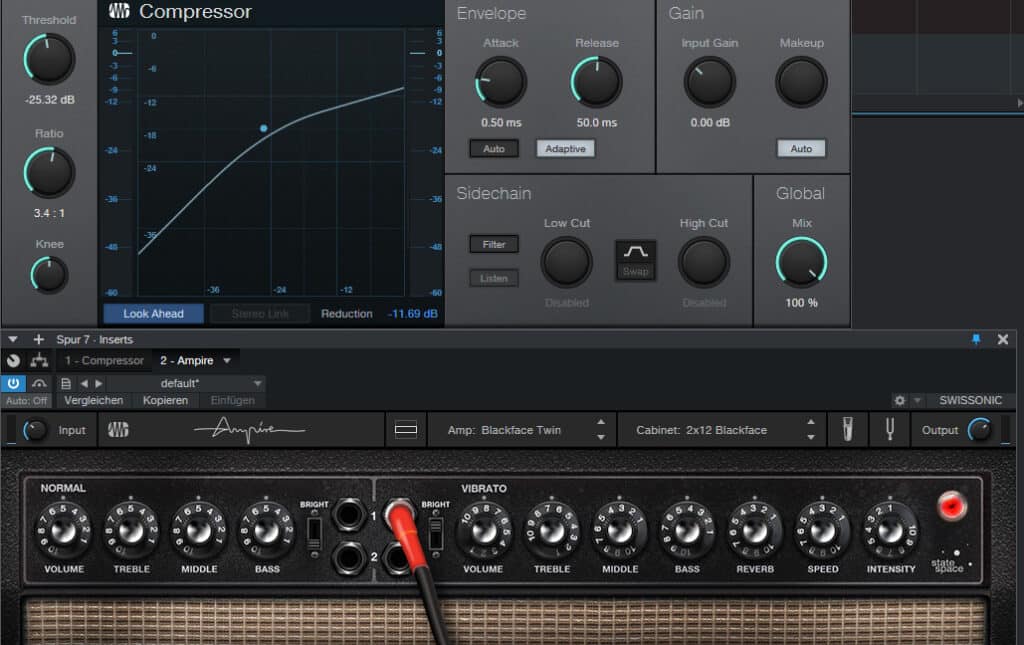
Task: Click the knob icon next to routing
Action: pyautogui.click(x=13, y=360)
